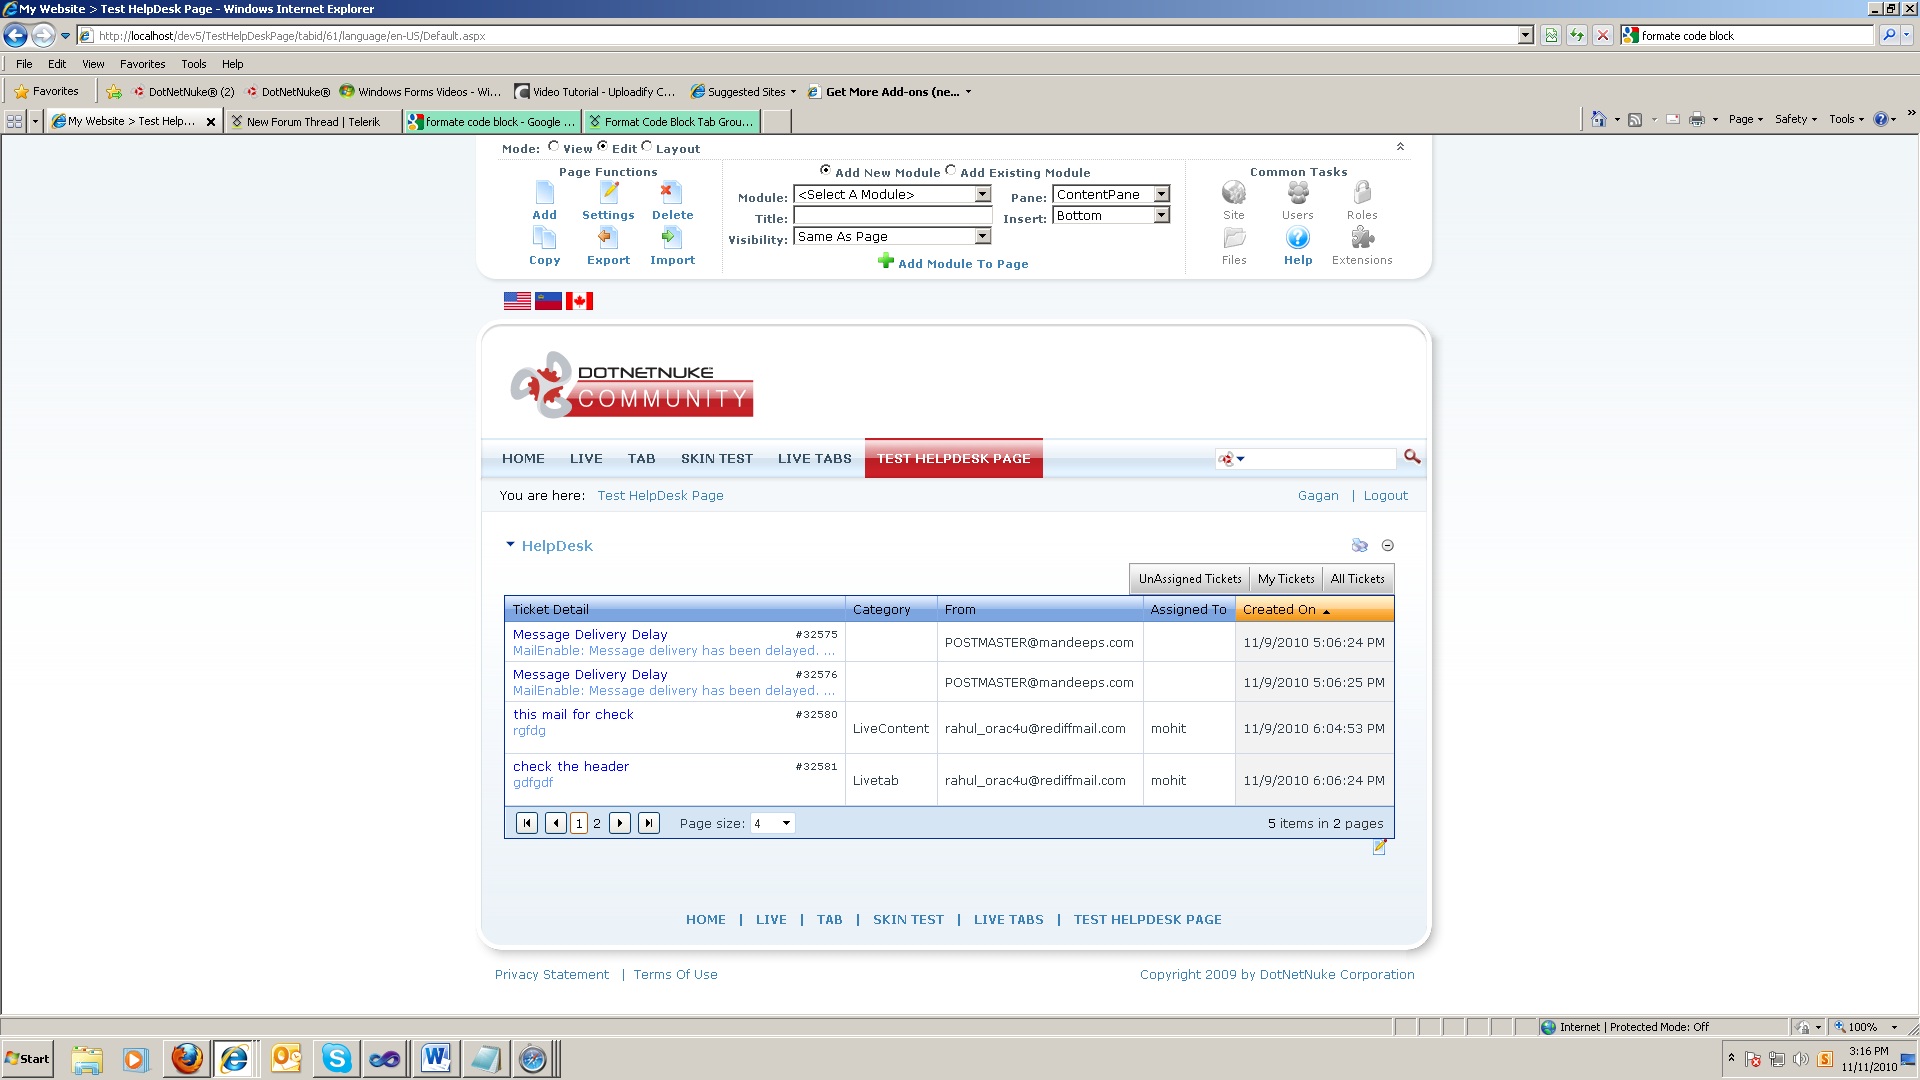The image size is (1920, 1080).
Task: Open the Message Delivery Delay ticket #32575
Action: (590, 635)
